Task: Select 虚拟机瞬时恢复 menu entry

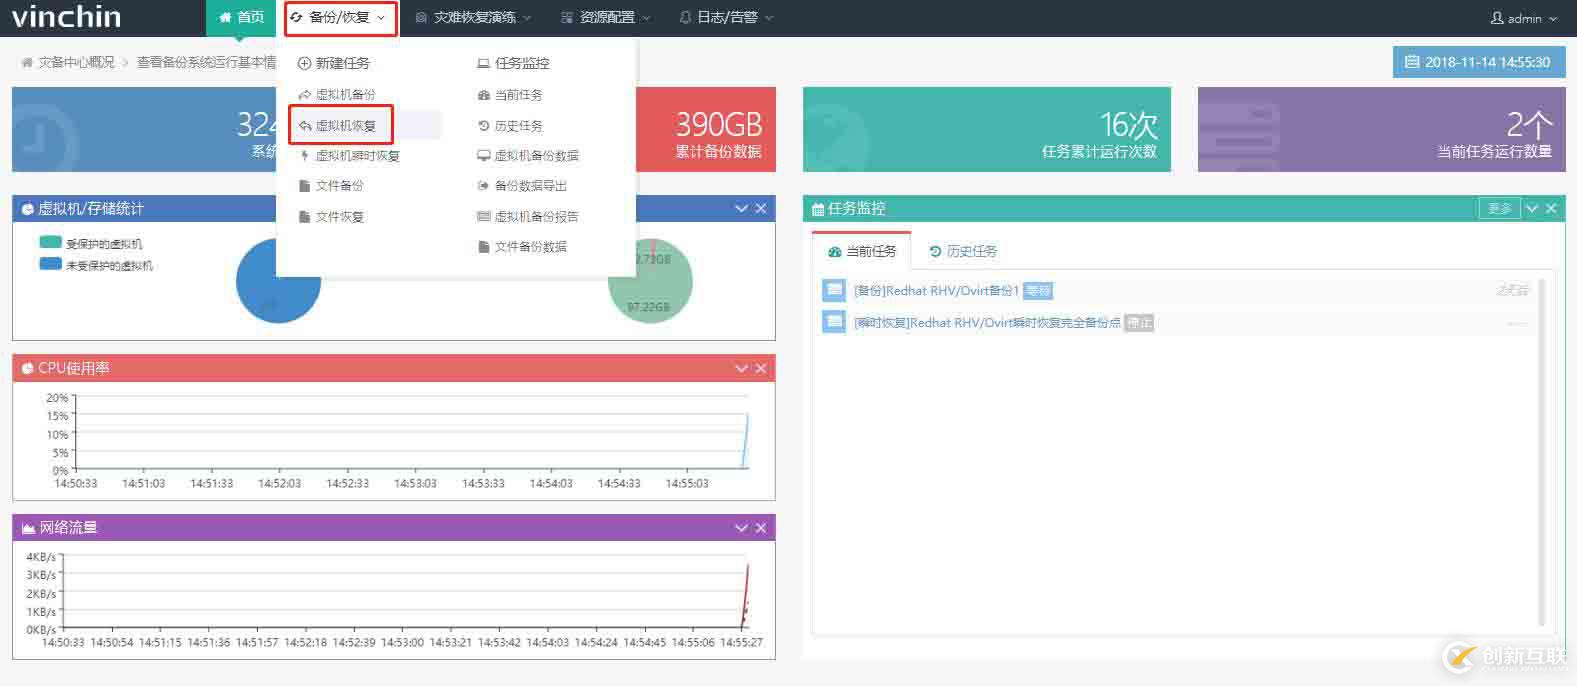Action: (x=357, y=156)
